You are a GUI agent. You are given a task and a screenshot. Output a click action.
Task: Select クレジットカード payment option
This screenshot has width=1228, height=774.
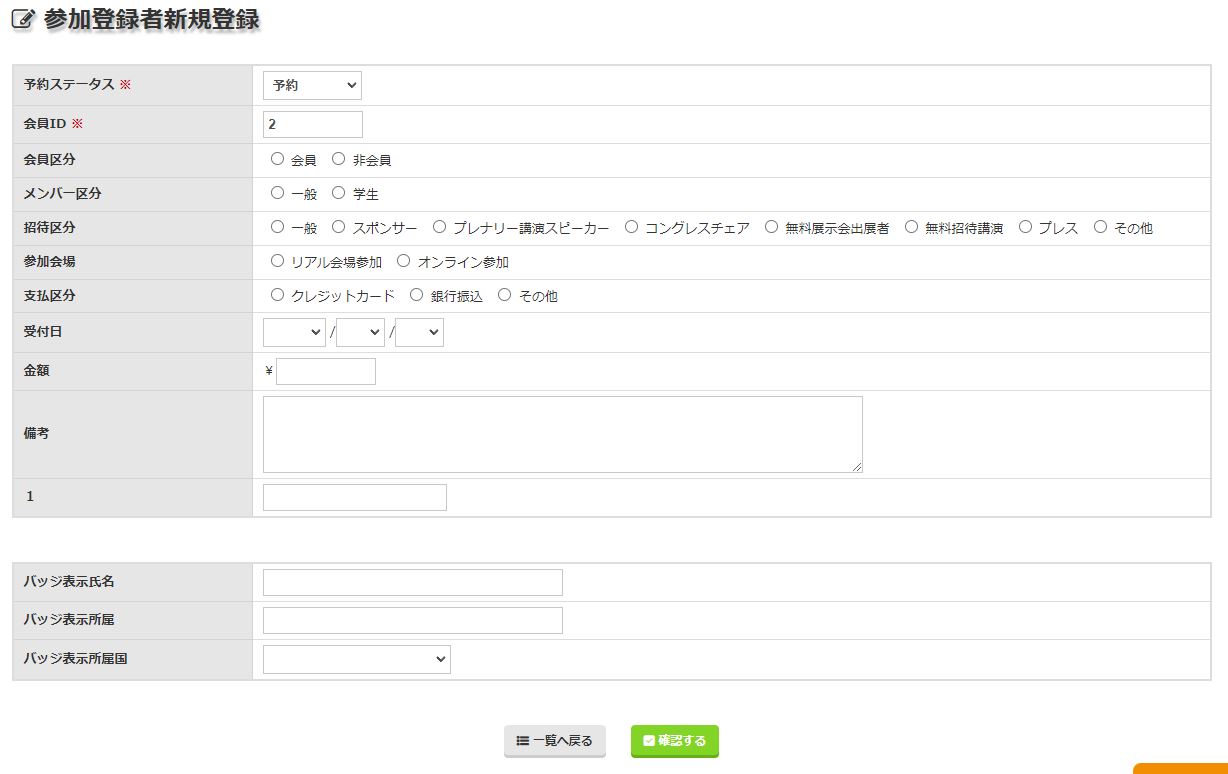(278, 295)
